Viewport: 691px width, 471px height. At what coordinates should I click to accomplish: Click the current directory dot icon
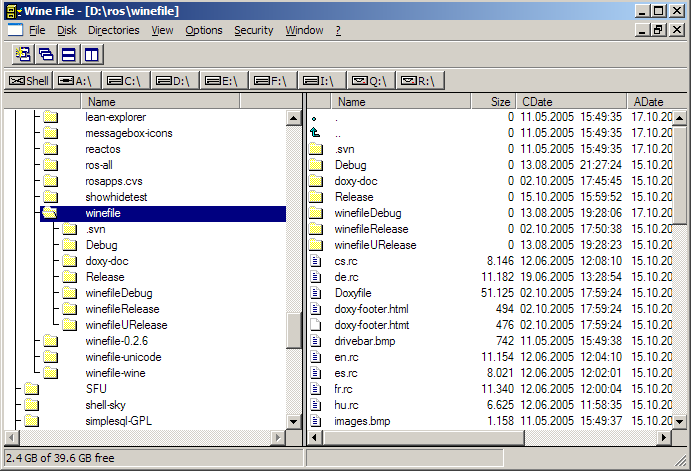[x=314, y=119]
